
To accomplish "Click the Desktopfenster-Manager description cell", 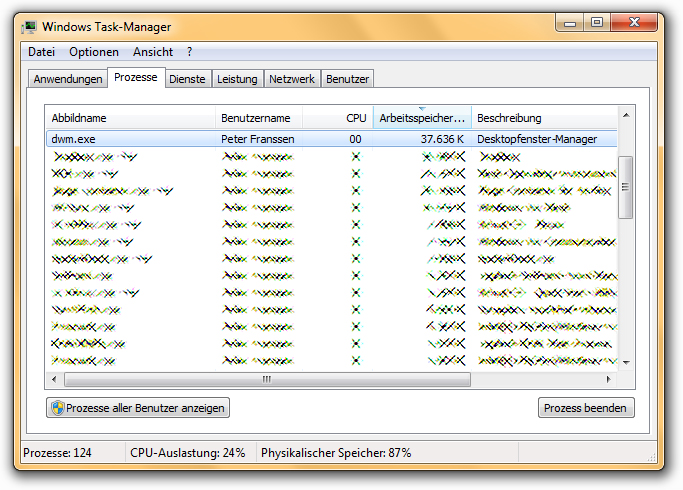I will [x=537, y=139].
